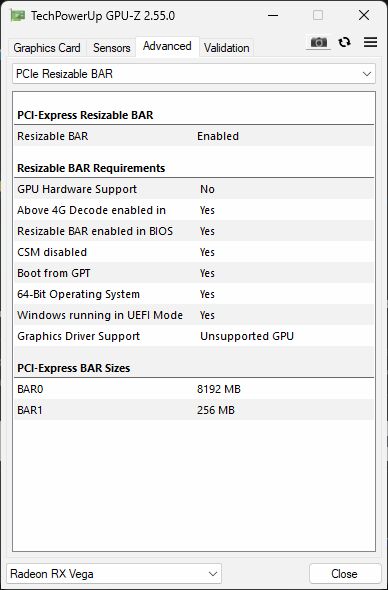Open the Sensors tab

point(111,48)
